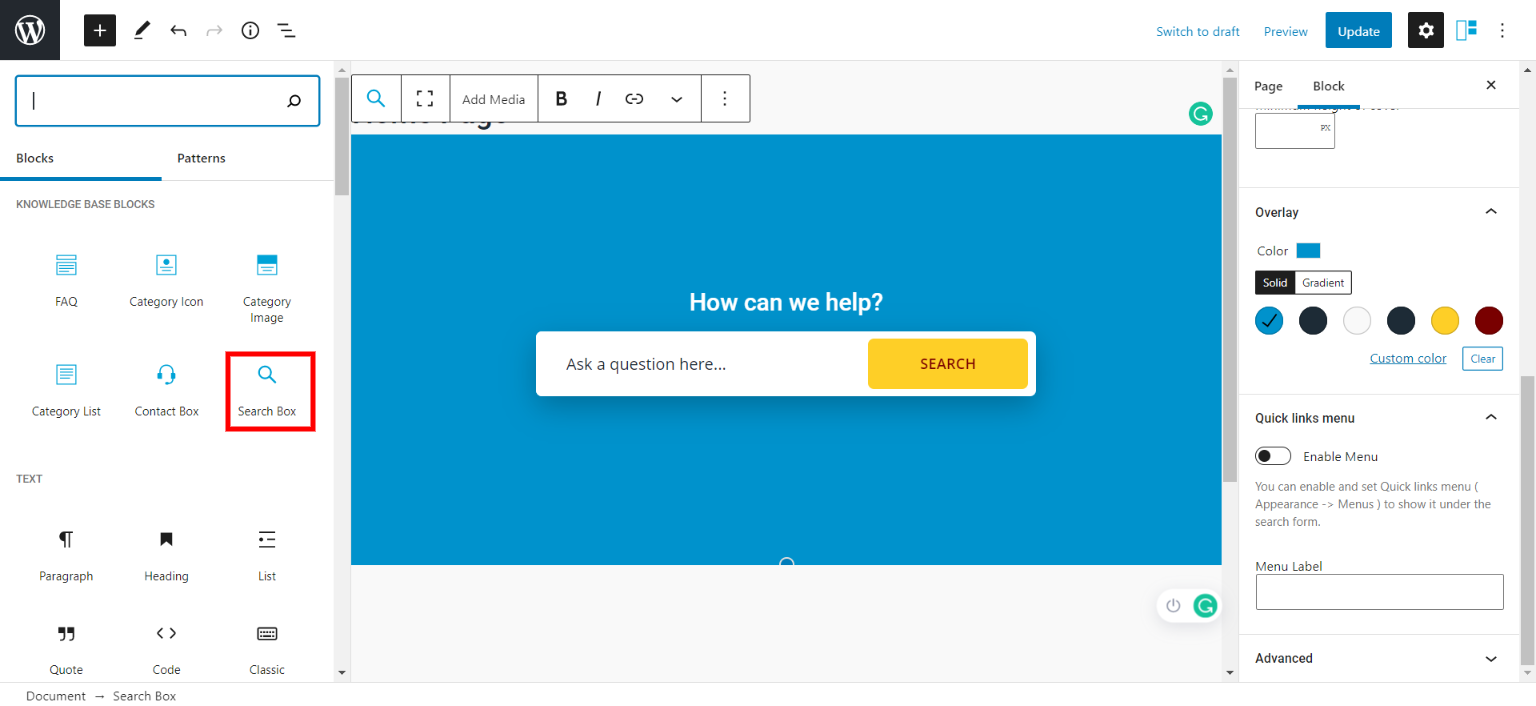Switch to the Gradient overlay option
The width and height of the screenshot is (1536, 706).
pyautogui.click(x=1322, y=282)
